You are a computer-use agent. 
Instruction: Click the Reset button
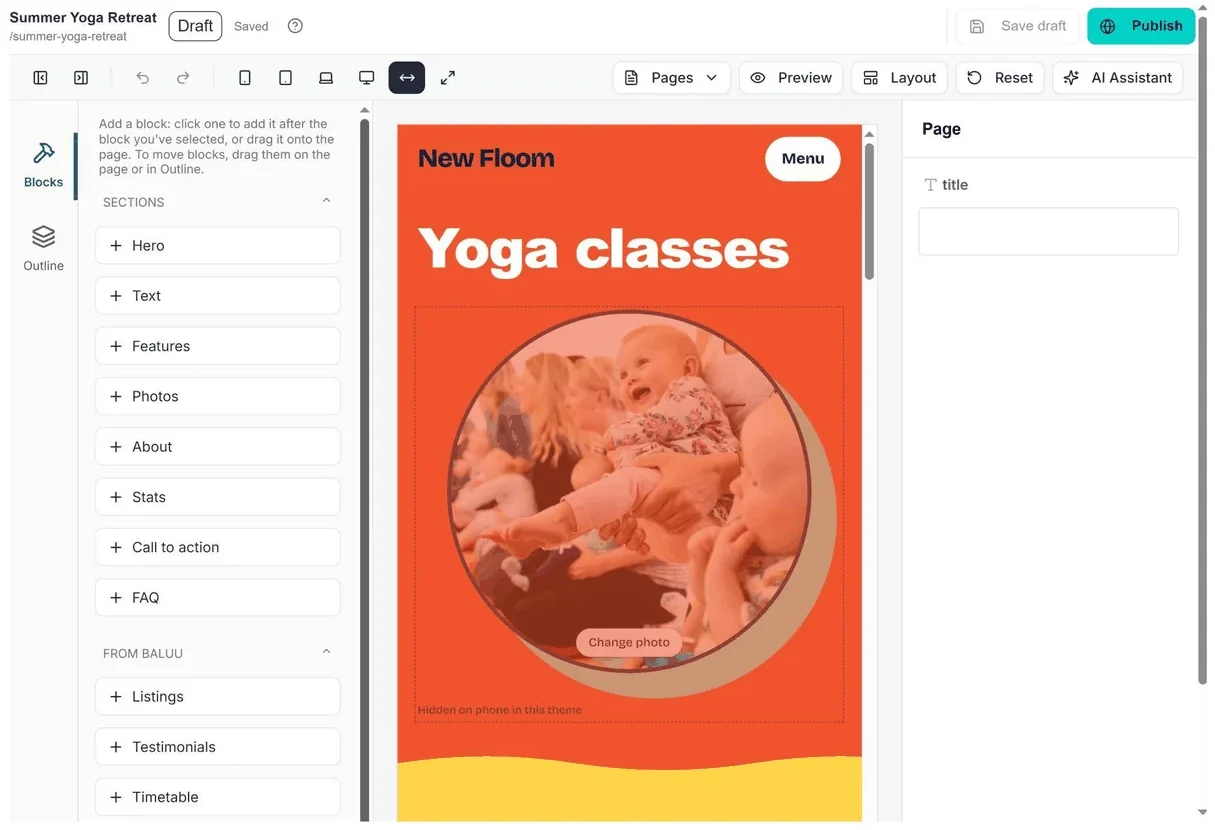pos(1000,78)
